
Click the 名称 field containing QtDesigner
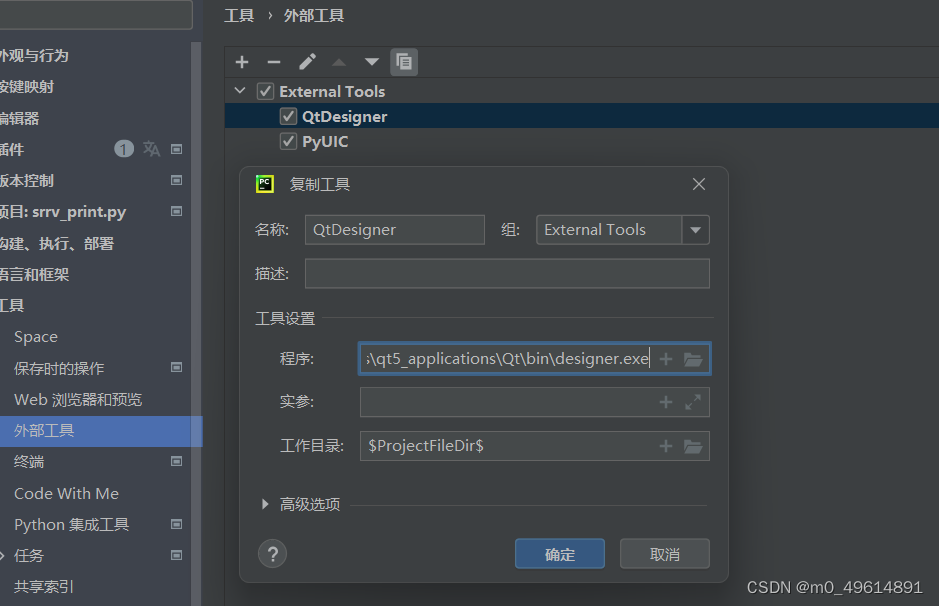pyautogui.click(x=395, y=230)
